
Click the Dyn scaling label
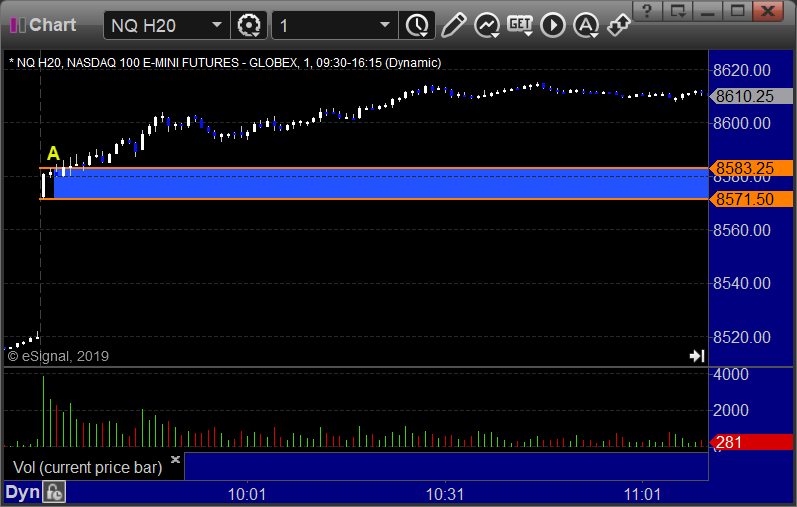(x=22, y=492)
